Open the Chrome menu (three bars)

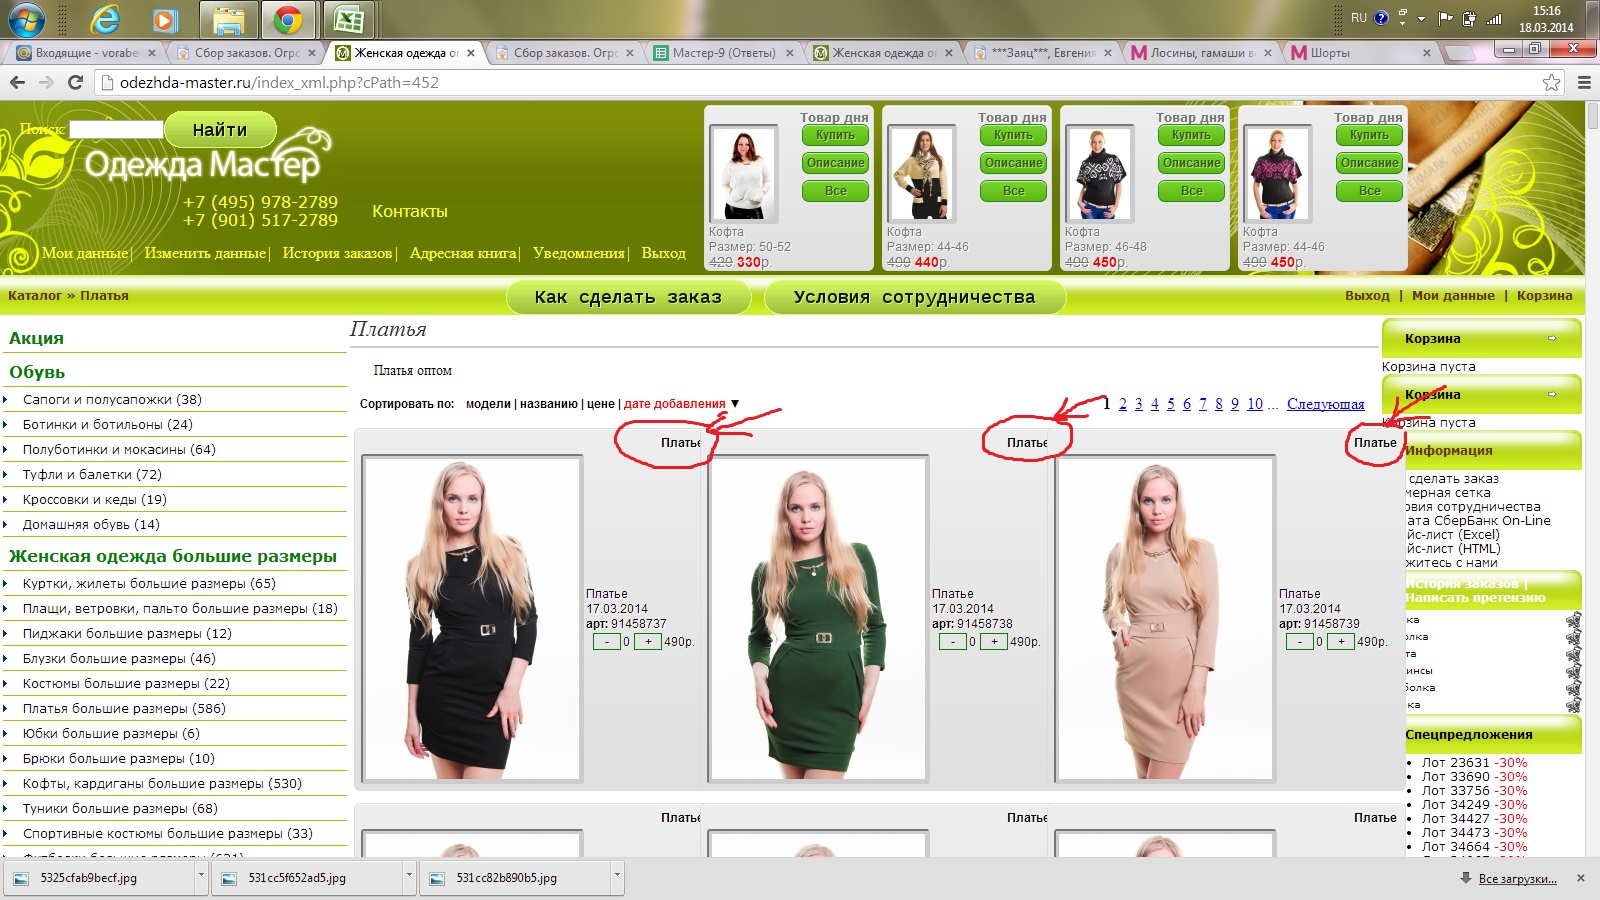click(x=1584, y=82)
